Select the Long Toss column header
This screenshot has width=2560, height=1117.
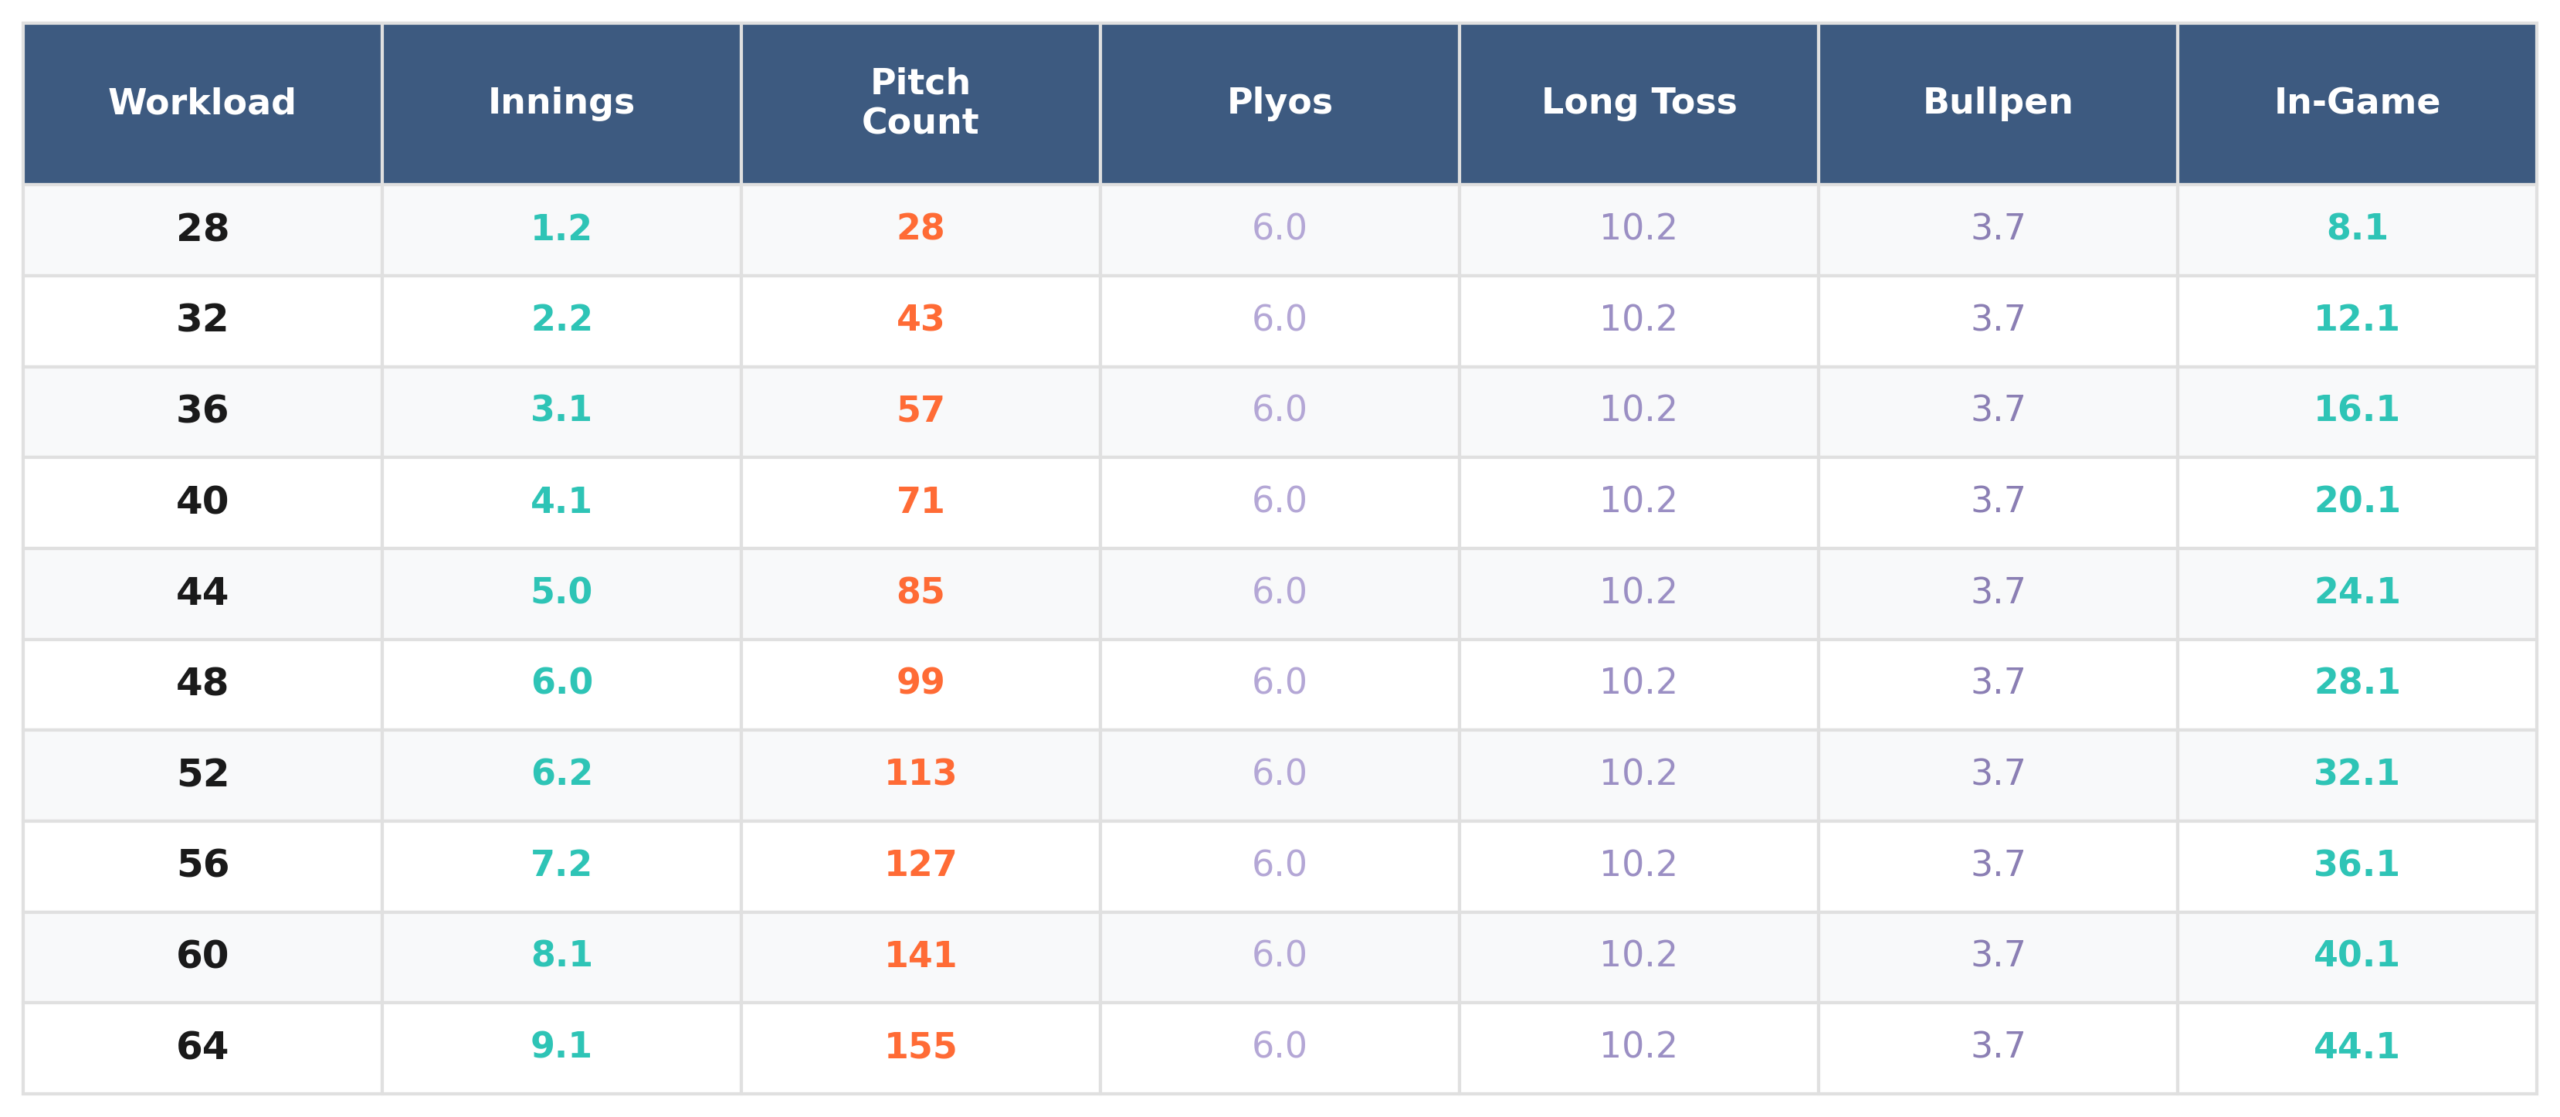pos(1638,102)
